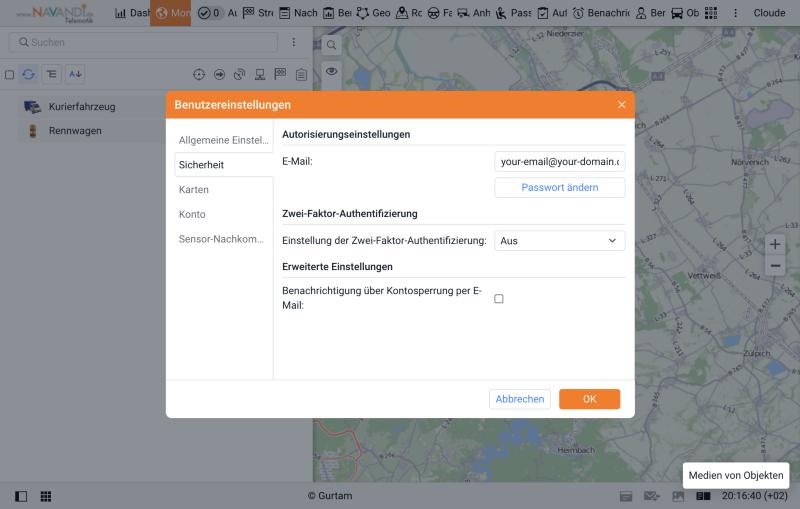Click the checkmark counter showing 0
Image resolution: width=800 pixels, height=509 pixels.
[x=209, y=13]
